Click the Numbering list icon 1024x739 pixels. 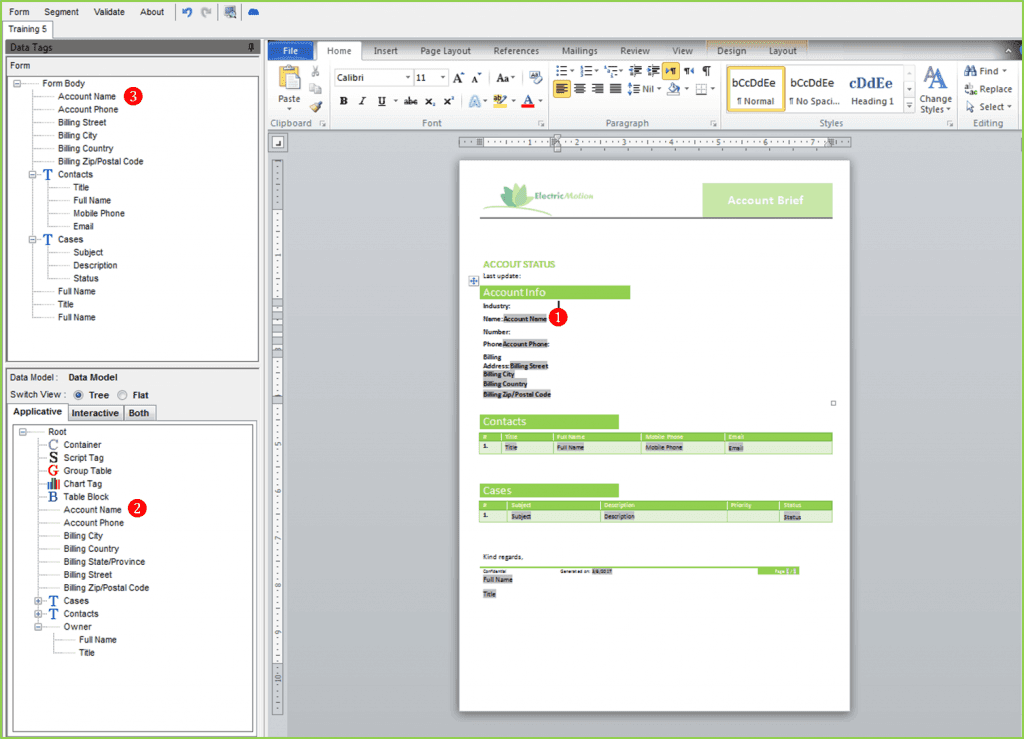(x=586, y=71)
